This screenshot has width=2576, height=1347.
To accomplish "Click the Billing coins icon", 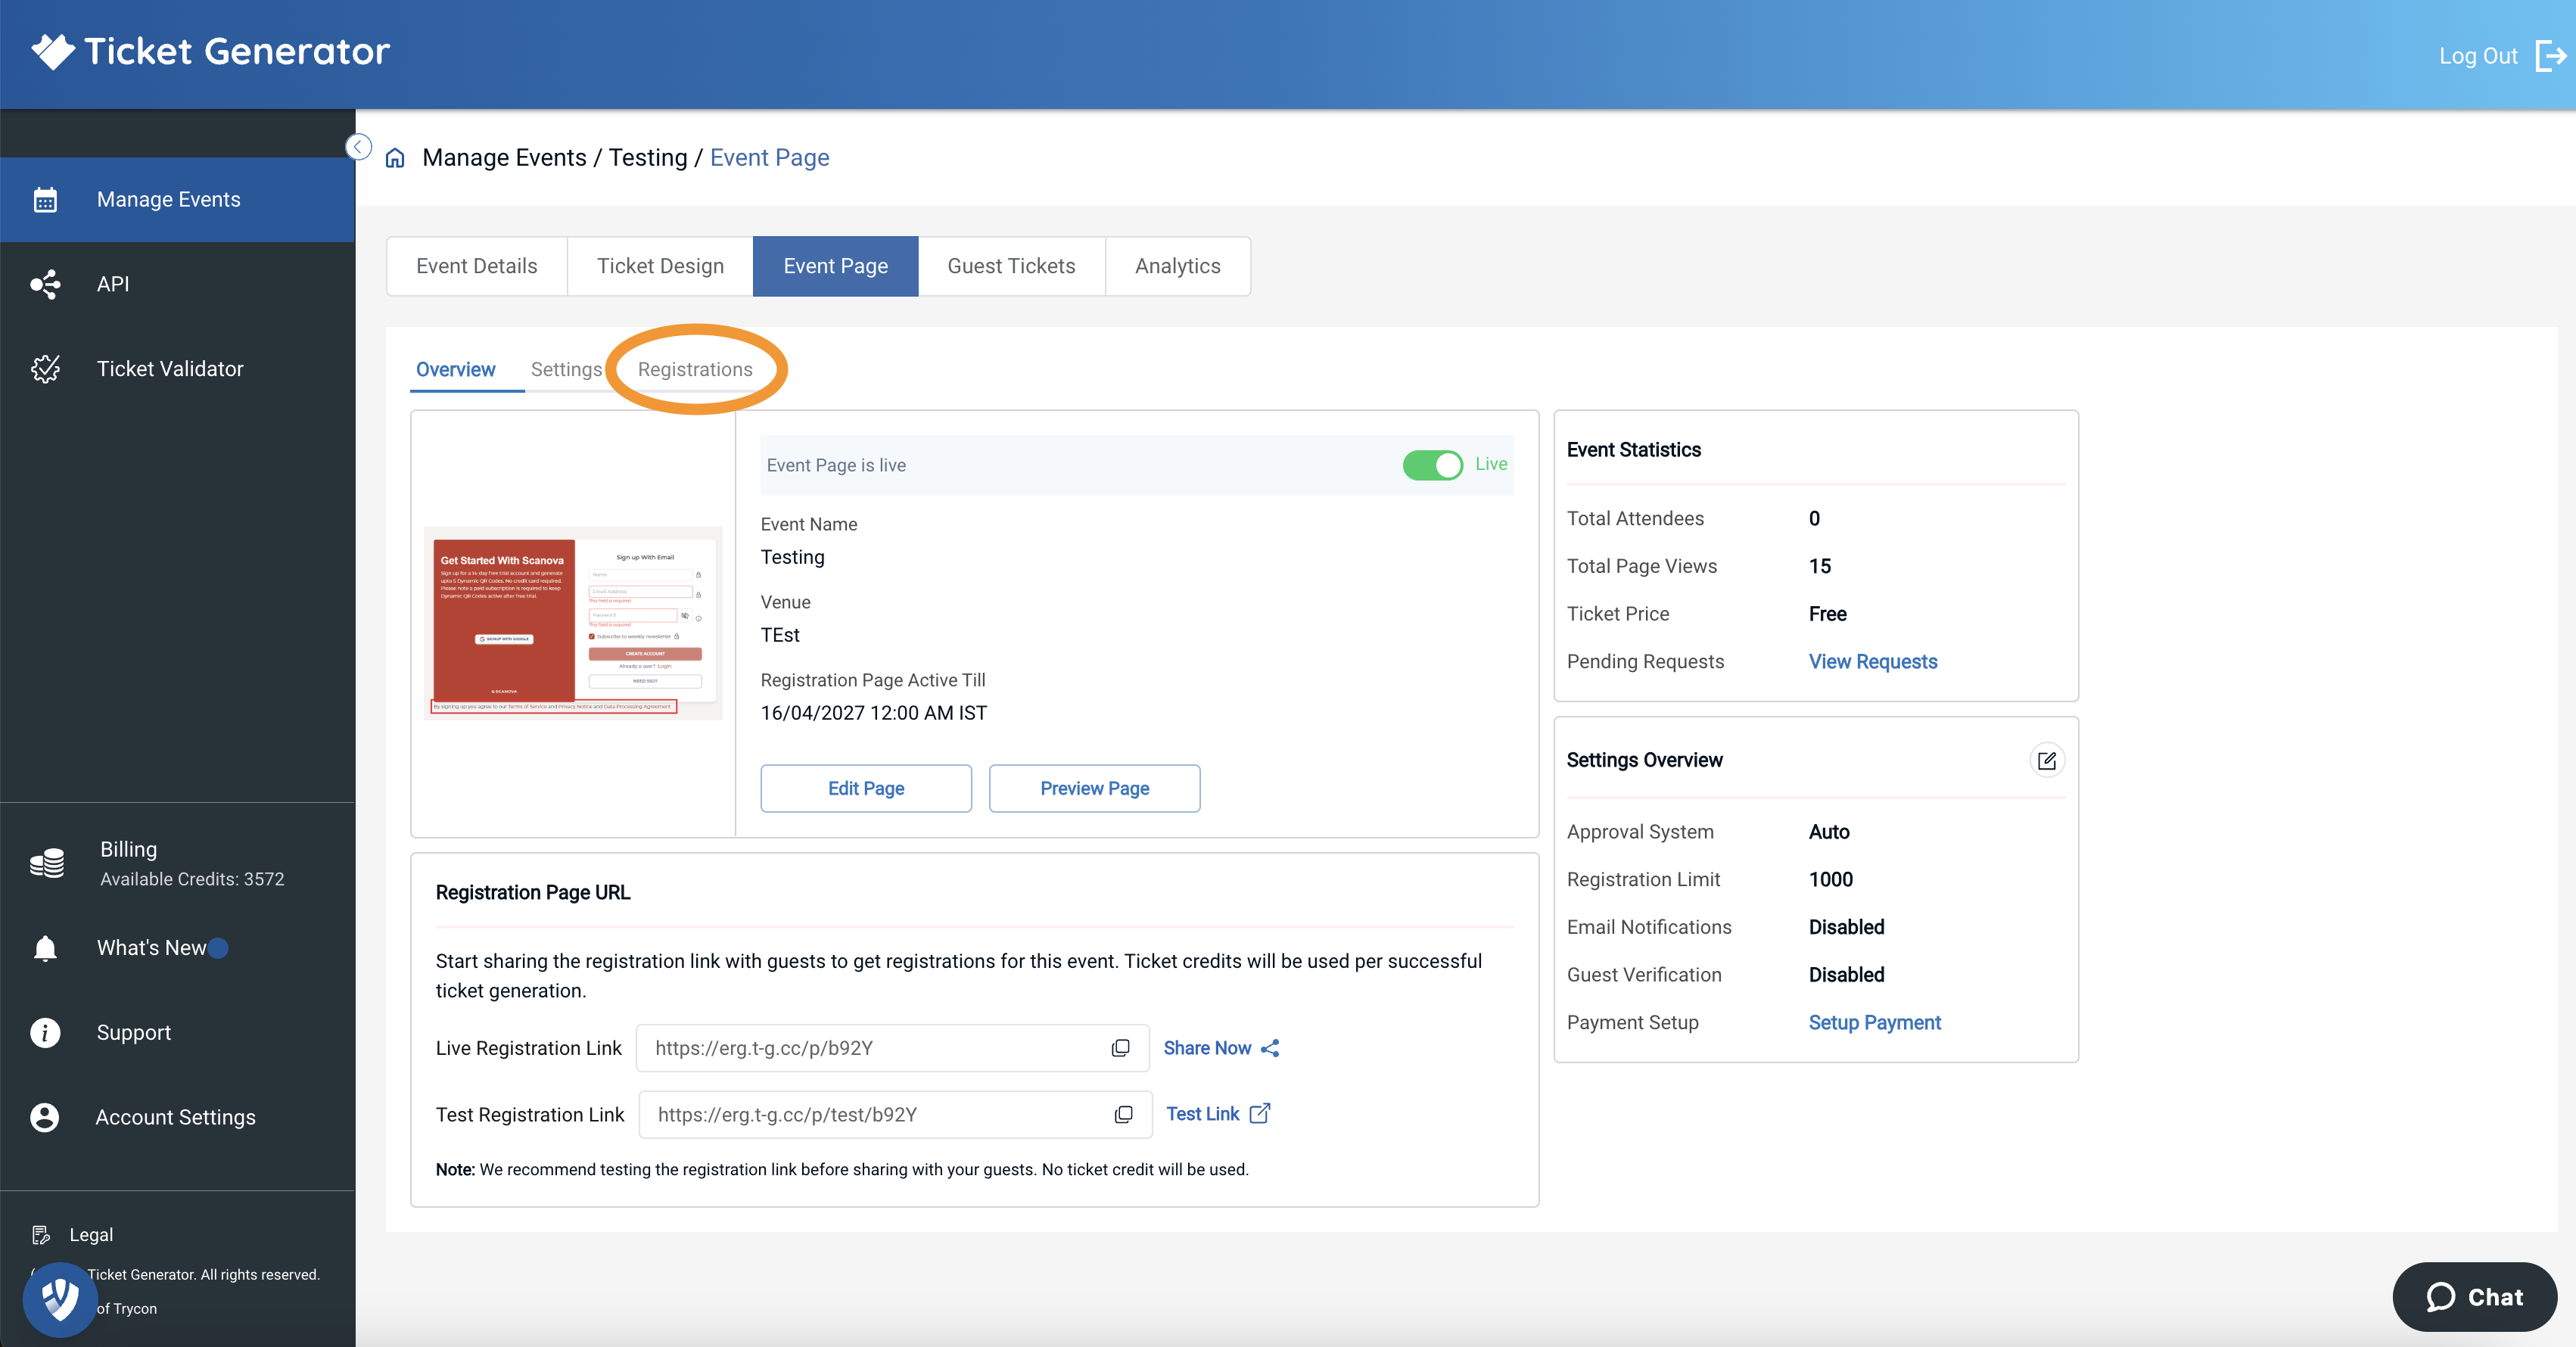I will point(45,862).
